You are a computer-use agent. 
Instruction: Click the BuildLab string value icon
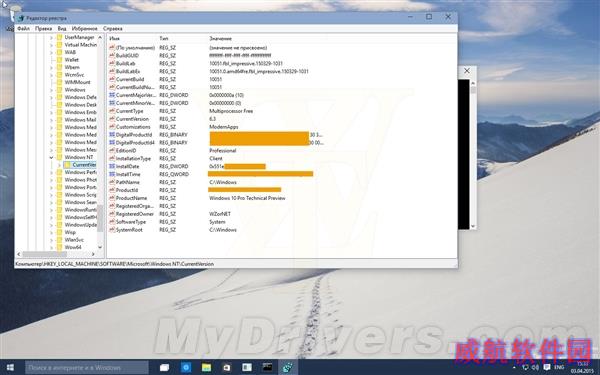tap(112, 64)
